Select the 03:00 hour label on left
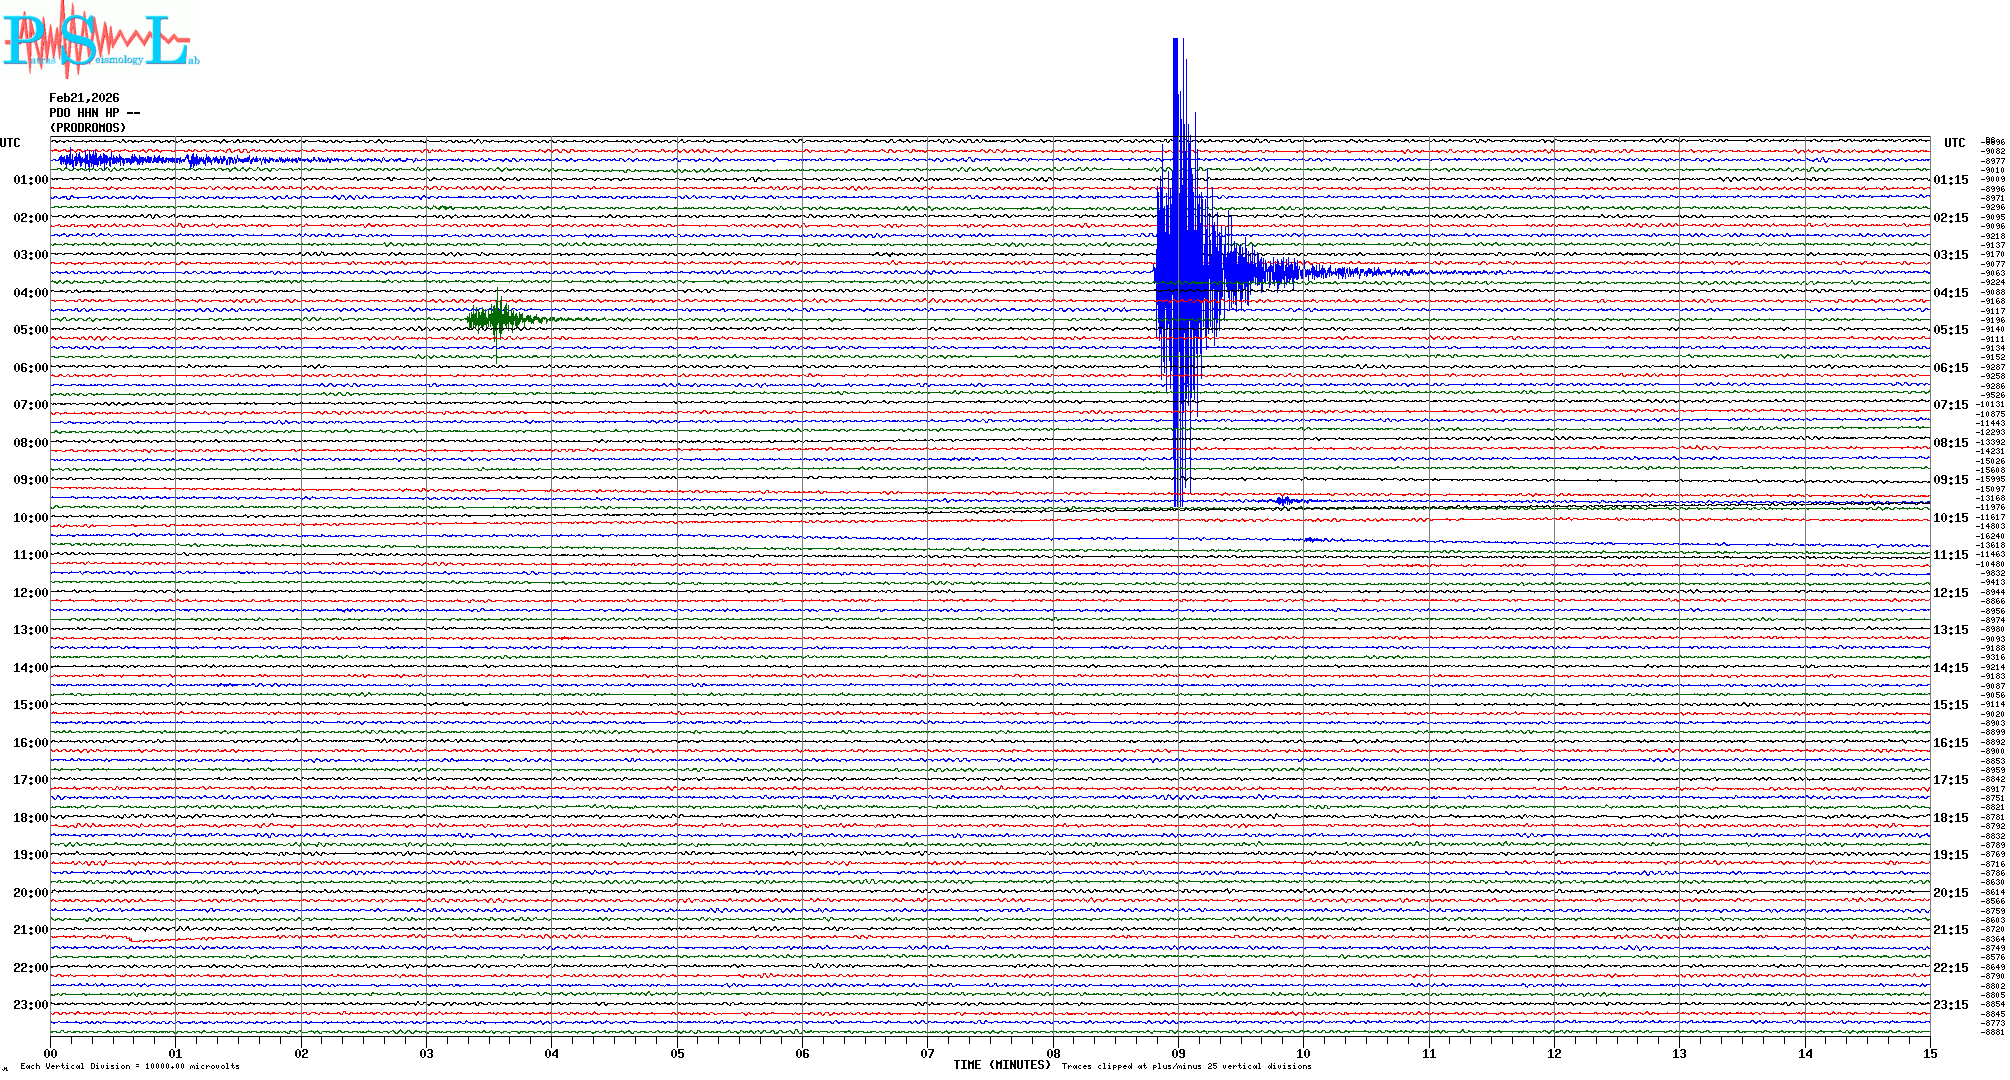Image resolution: width=2010 pixels, height=1080 pixels. [x=30, y=255]
